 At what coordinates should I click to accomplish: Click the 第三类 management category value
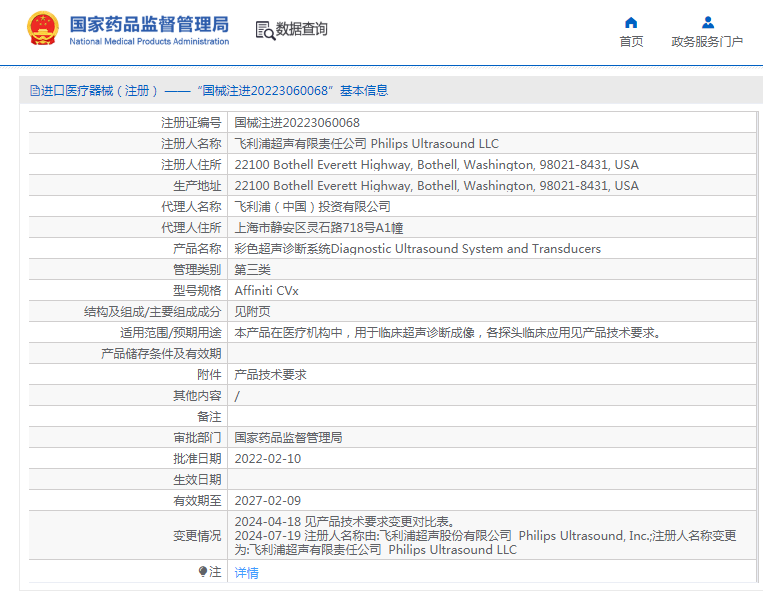[x=252, y=269]
